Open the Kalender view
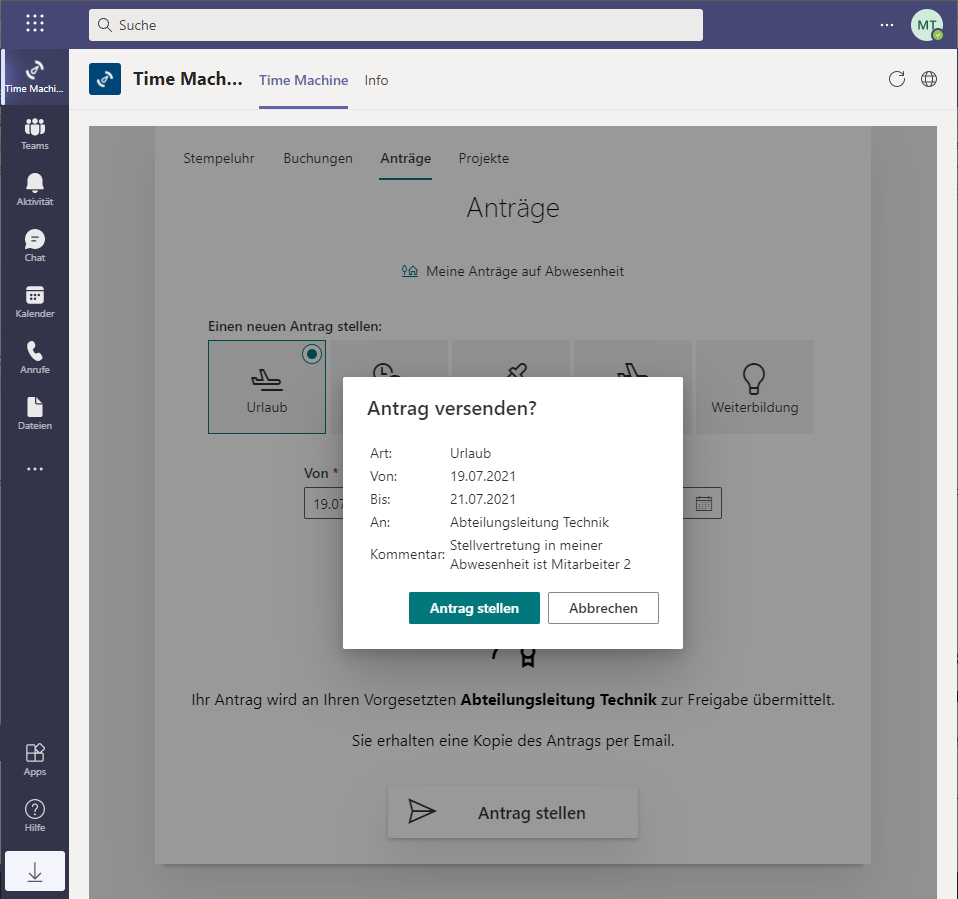 pyautogui.click(x=35, y=301)
